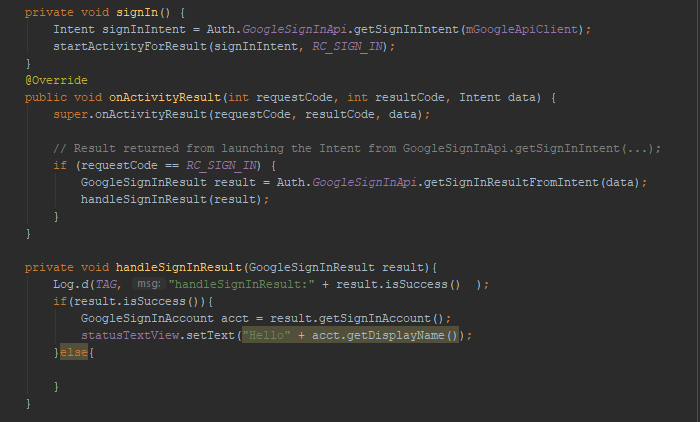This screenshot has width=700, height=422.
Task: Click the msg: parameter hint
Action: coord(149,284)
